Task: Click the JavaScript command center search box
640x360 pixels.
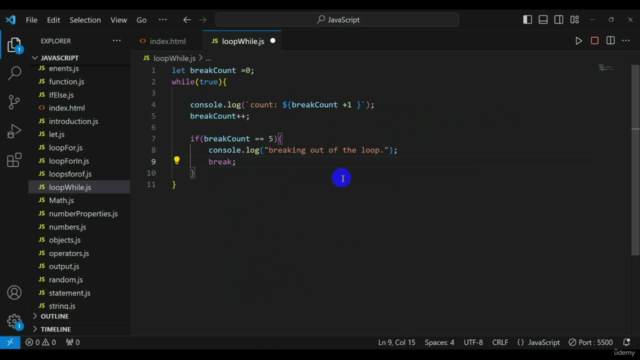Action: coord(337,20)
